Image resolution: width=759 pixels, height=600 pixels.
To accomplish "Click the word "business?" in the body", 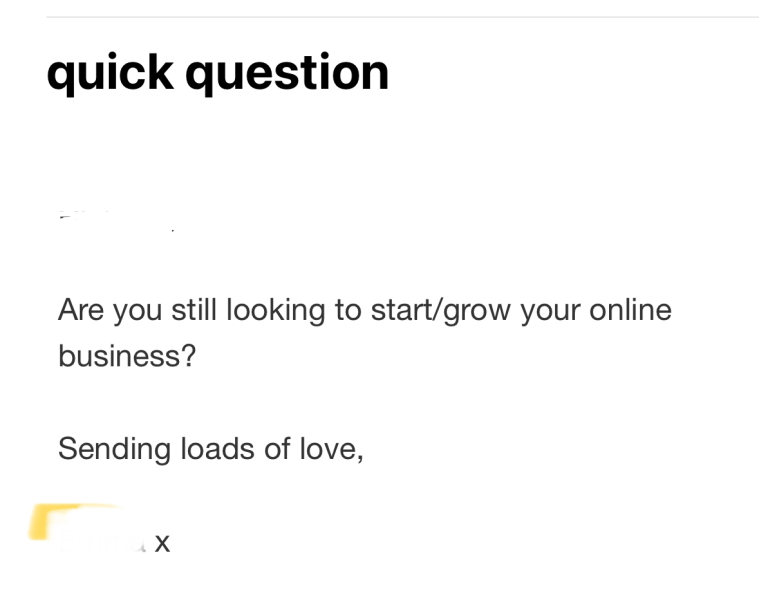I will click(126, 356).
